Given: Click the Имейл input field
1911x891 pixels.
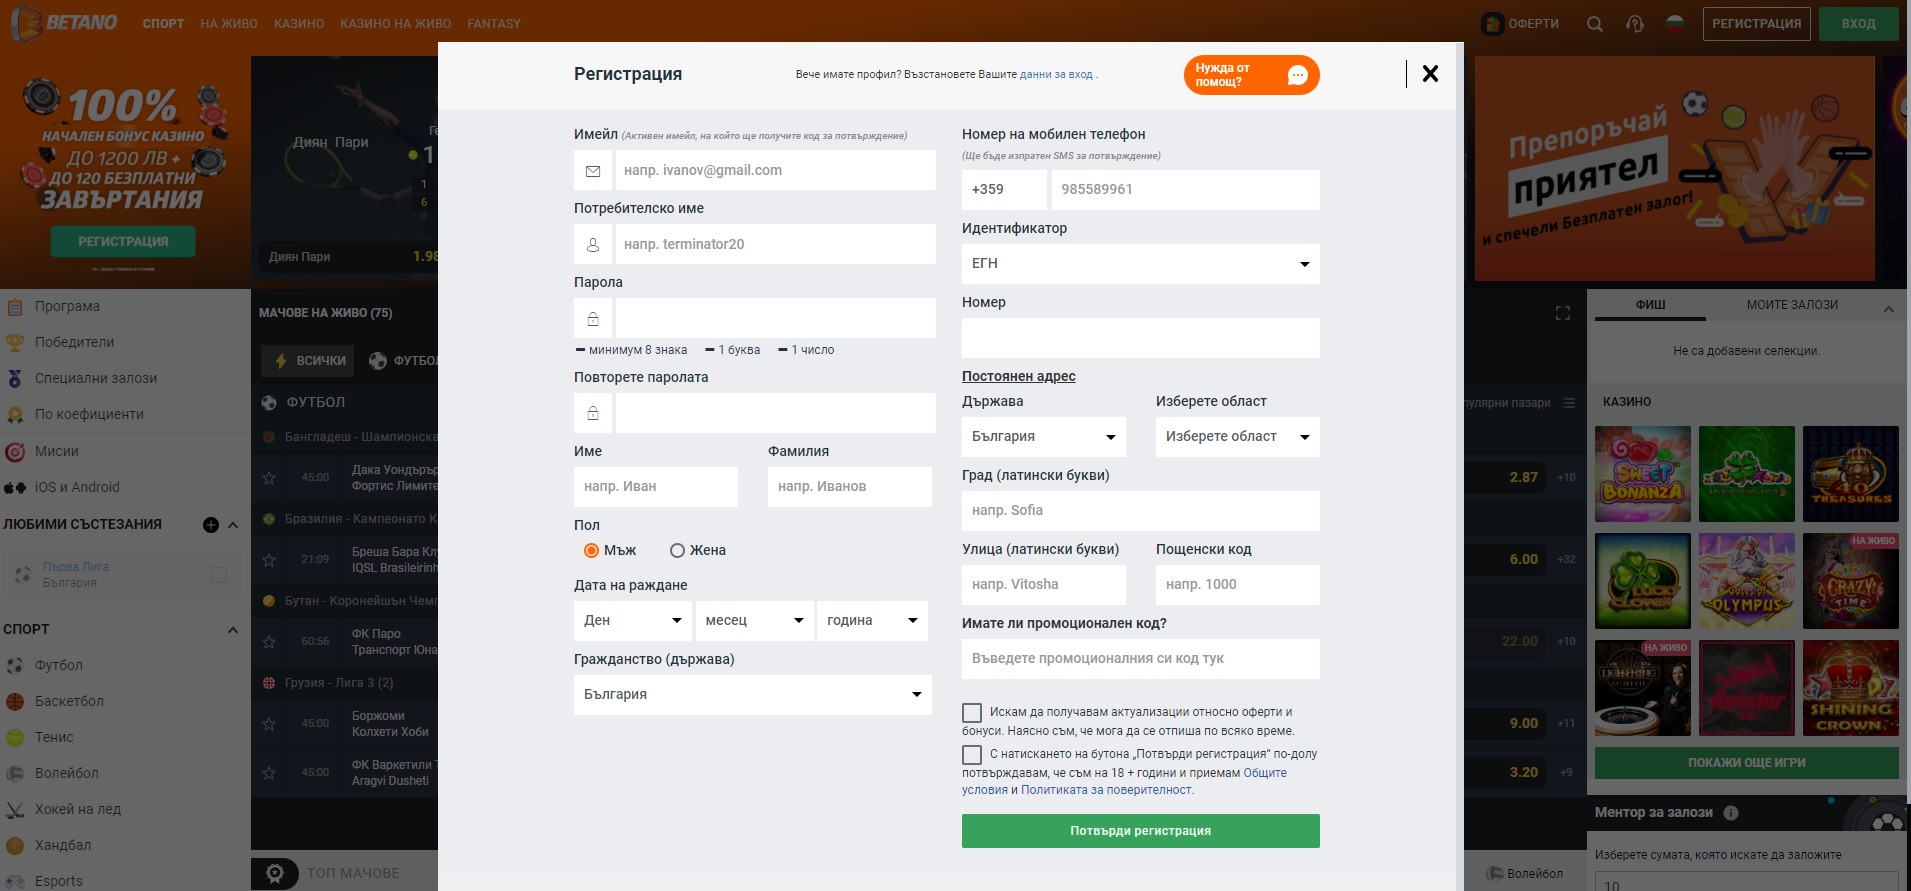Looking at the screenshot, I should [775, 170].
